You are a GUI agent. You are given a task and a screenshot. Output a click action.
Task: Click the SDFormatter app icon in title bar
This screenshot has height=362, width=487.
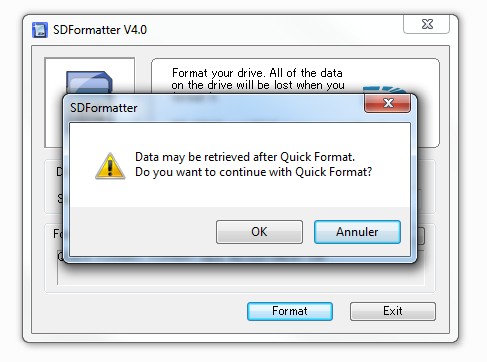point(40,30)
